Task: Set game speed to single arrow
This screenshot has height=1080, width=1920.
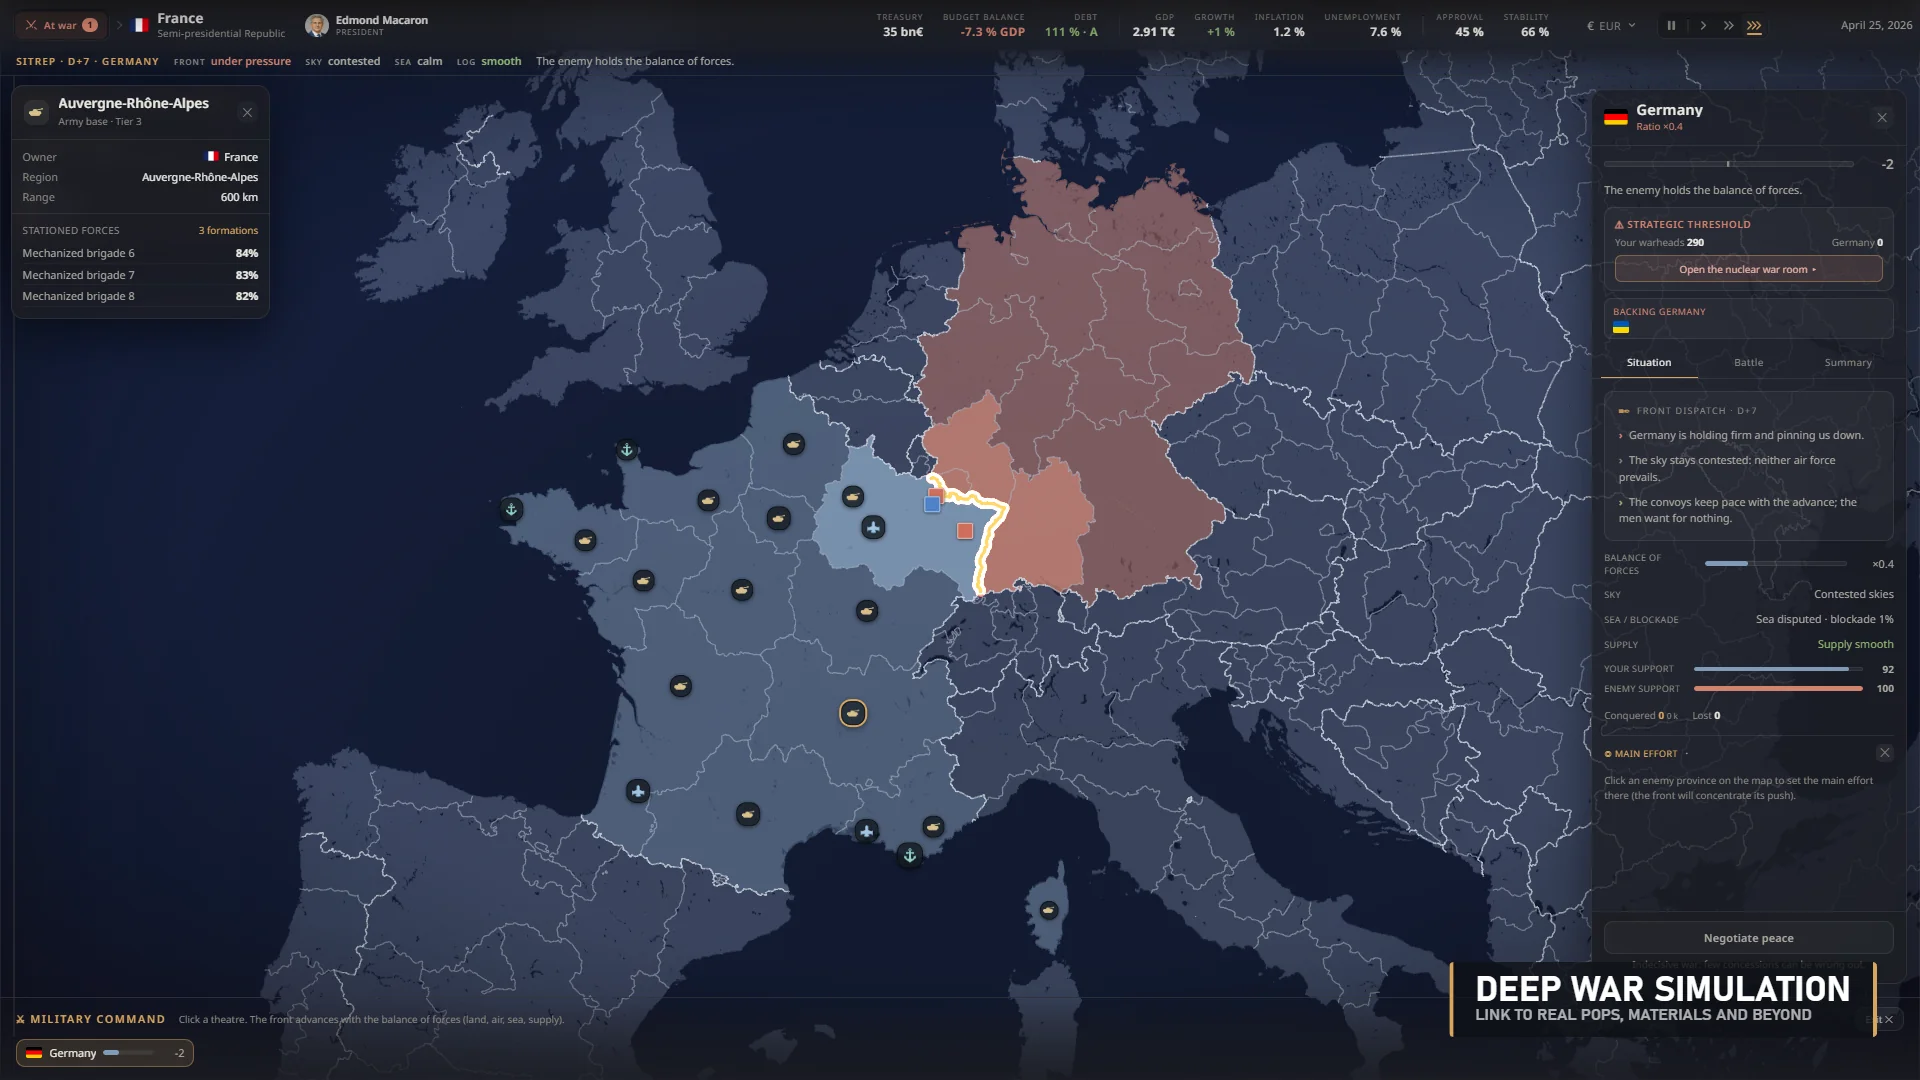Action: [x=1703, y=26]
